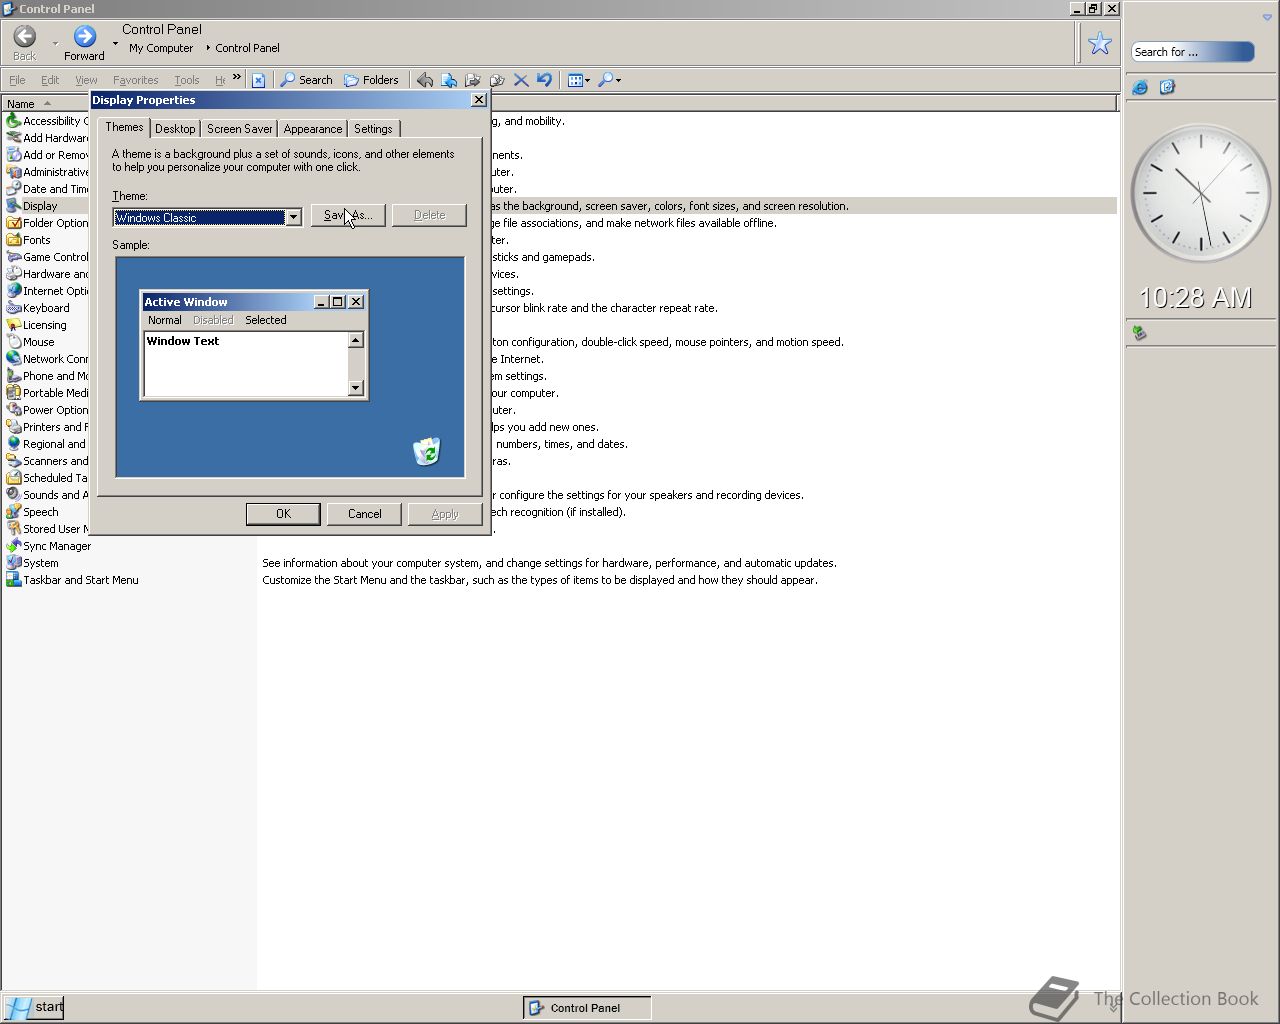Close the Display Properties dialog

(478, 100)
